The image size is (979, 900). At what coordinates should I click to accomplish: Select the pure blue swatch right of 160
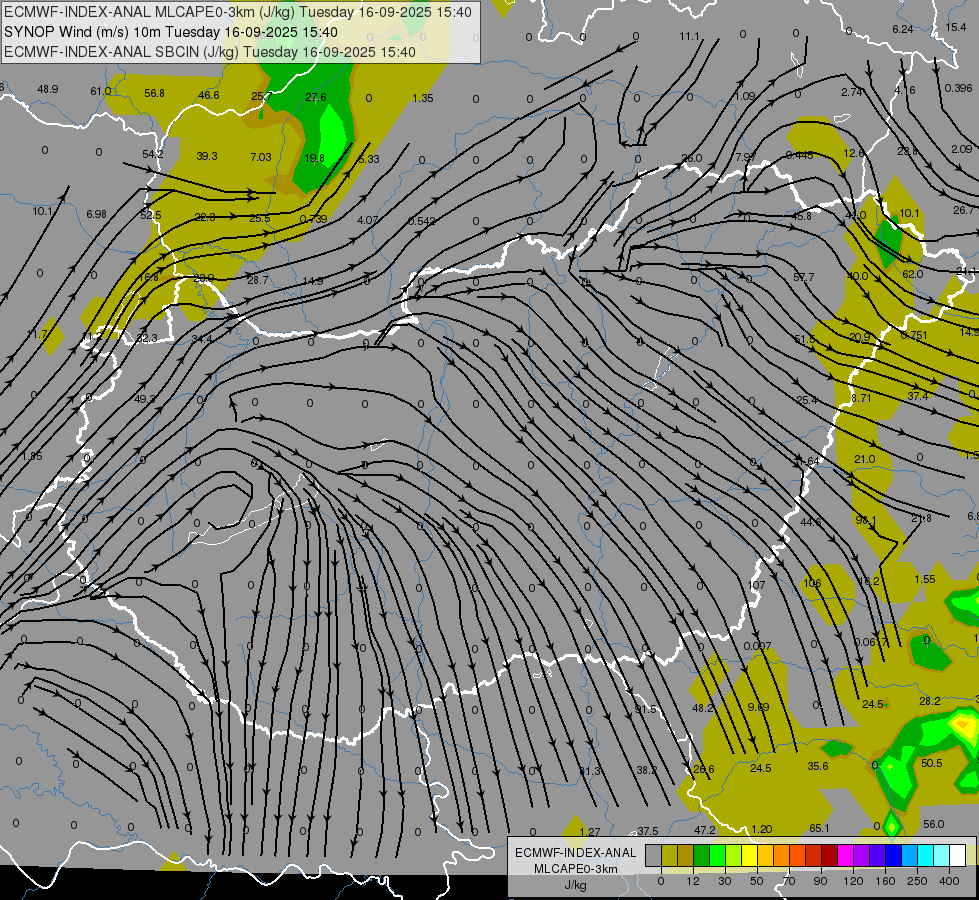point(894,855)
